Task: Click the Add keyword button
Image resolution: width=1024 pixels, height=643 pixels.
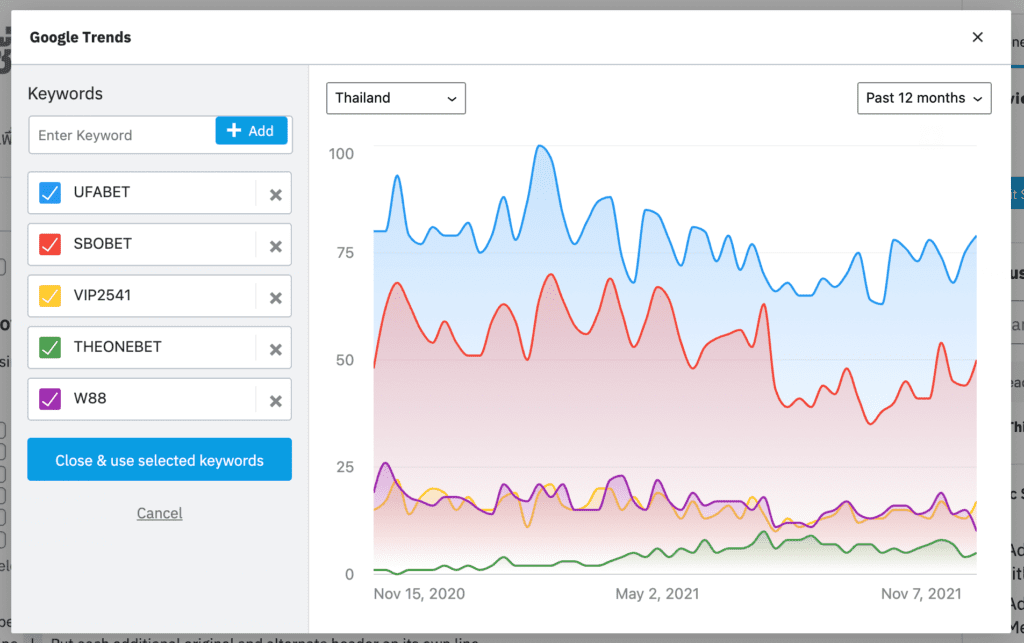Action: coord(251,131)
